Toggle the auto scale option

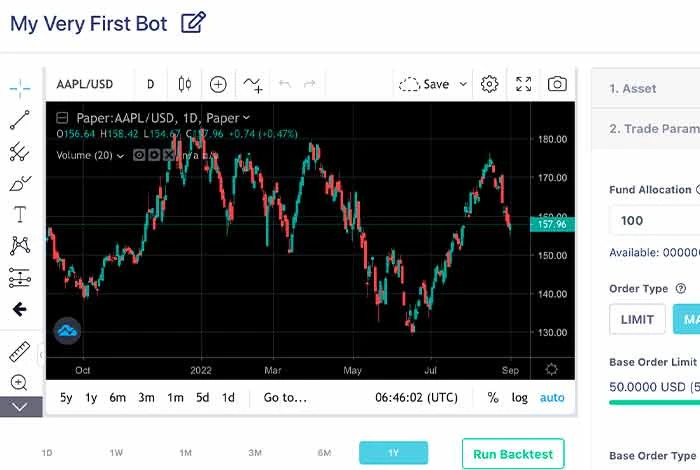click(552, 397)
